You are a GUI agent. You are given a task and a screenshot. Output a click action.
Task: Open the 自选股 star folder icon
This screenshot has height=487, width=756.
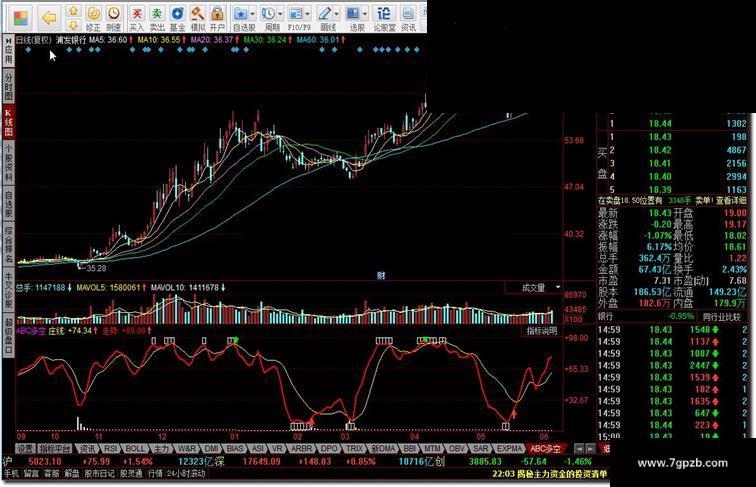[240, 14]
